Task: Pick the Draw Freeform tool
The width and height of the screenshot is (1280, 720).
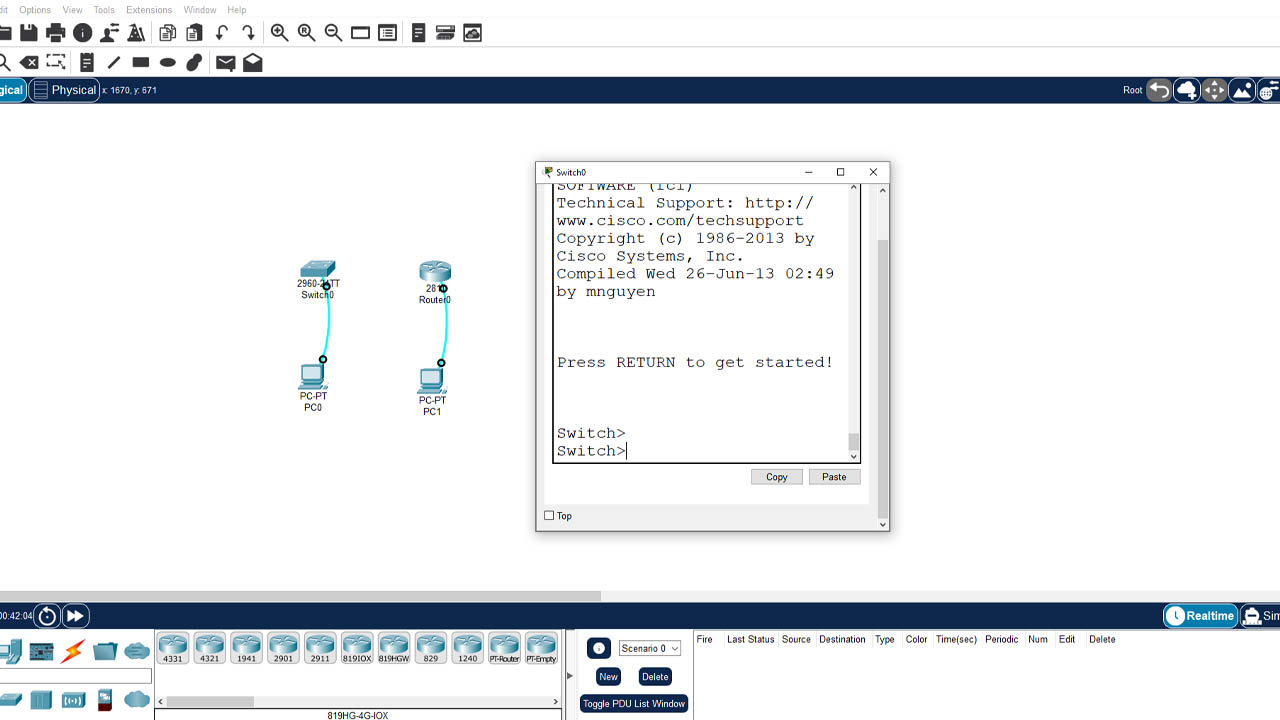Action: click(x=195, y=62)
